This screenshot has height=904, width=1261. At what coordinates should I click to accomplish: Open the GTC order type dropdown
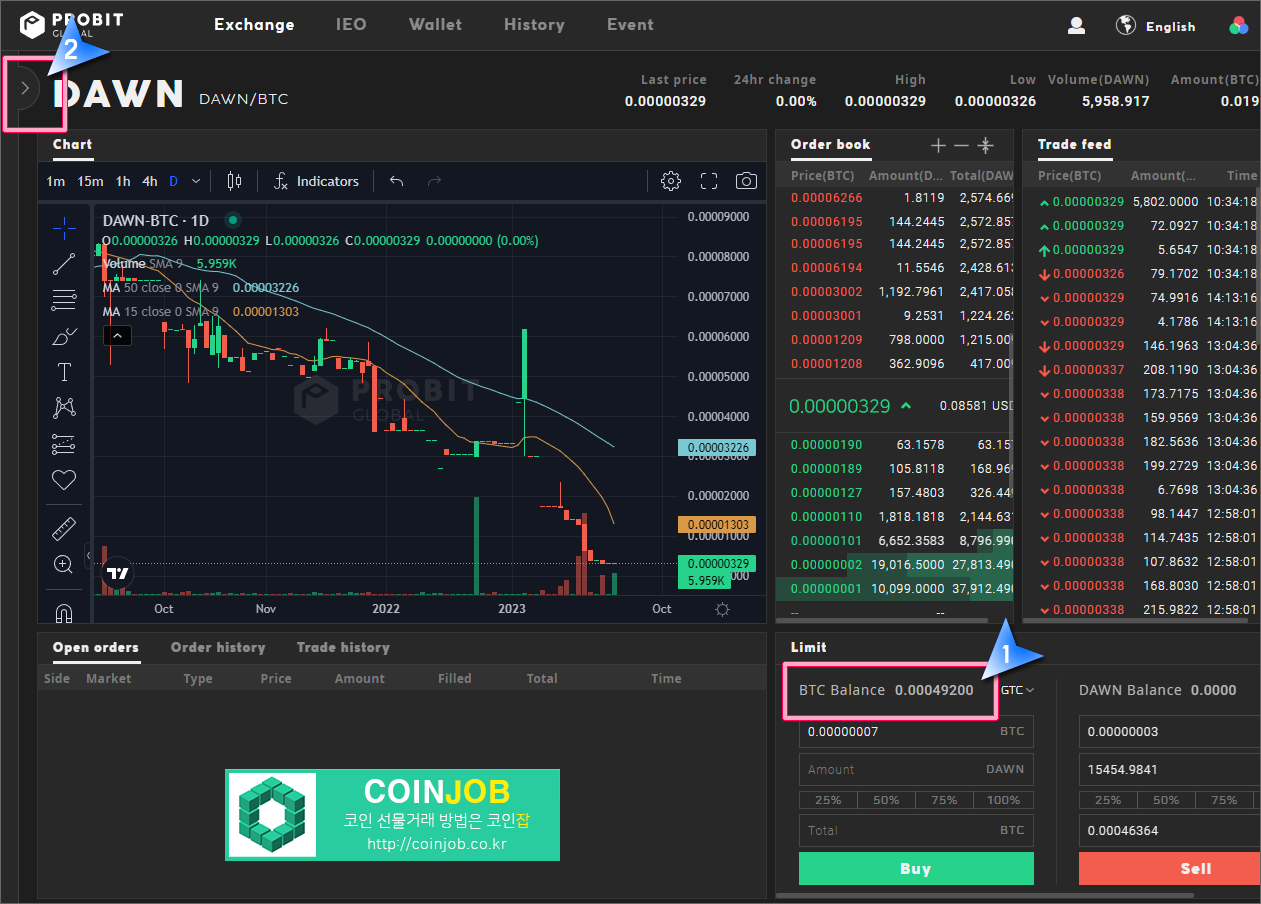(x=1017, y=690)
